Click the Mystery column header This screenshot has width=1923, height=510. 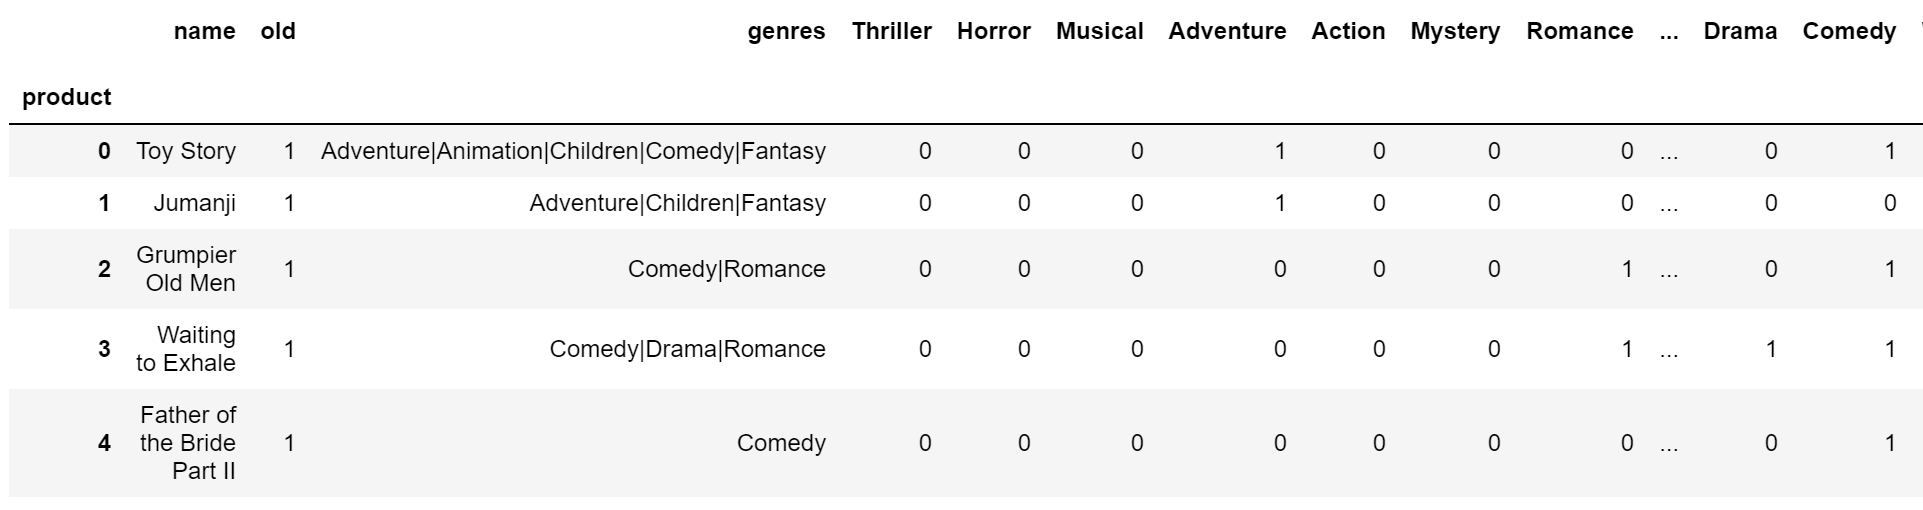pyautogui.click(x=1455, y=32)
